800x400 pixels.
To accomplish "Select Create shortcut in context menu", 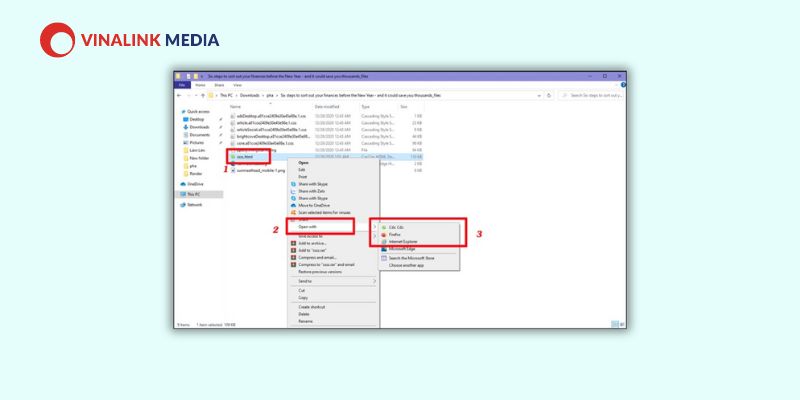I will pos(310,306).
